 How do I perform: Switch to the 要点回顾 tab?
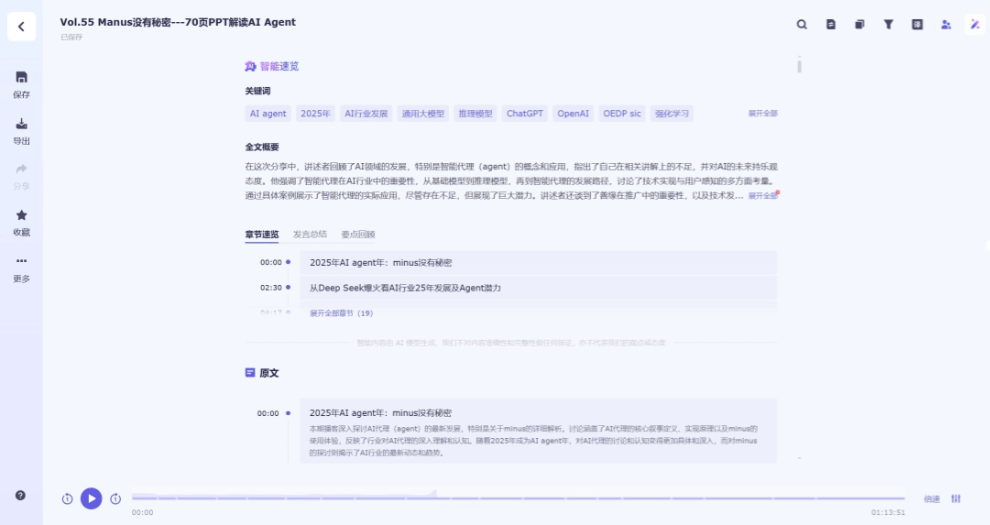click(x=358, y=234)
